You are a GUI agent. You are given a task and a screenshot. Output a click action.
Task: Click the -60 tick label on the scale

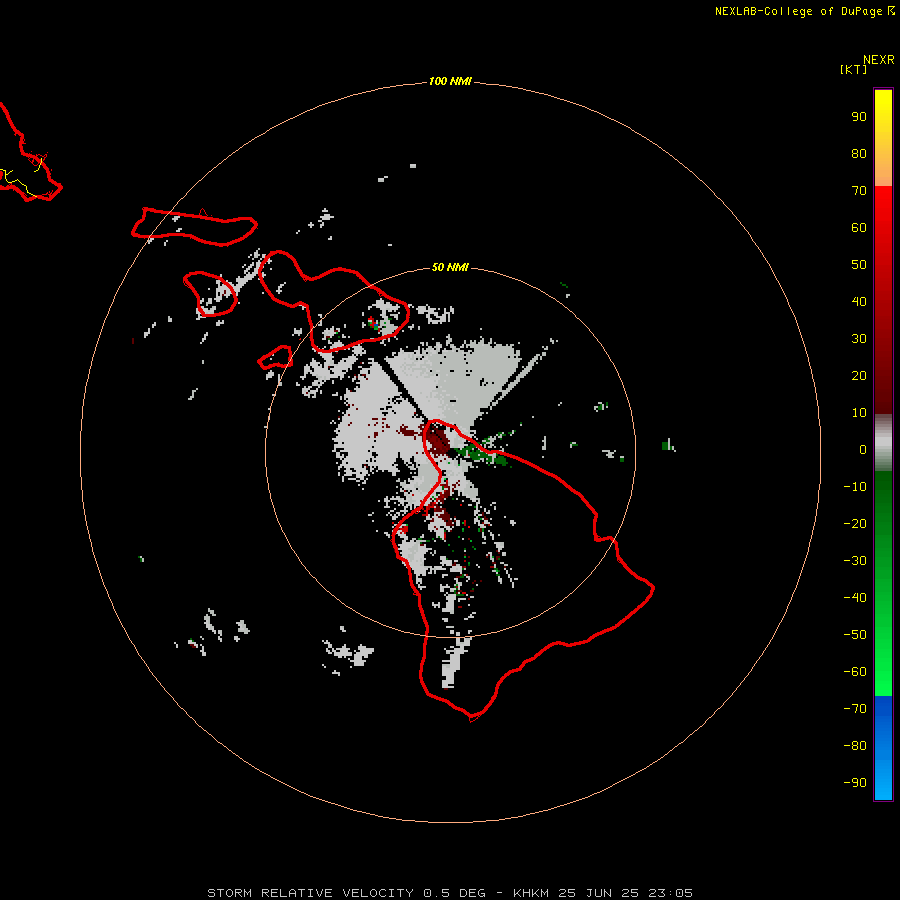[x=855, y=672]
